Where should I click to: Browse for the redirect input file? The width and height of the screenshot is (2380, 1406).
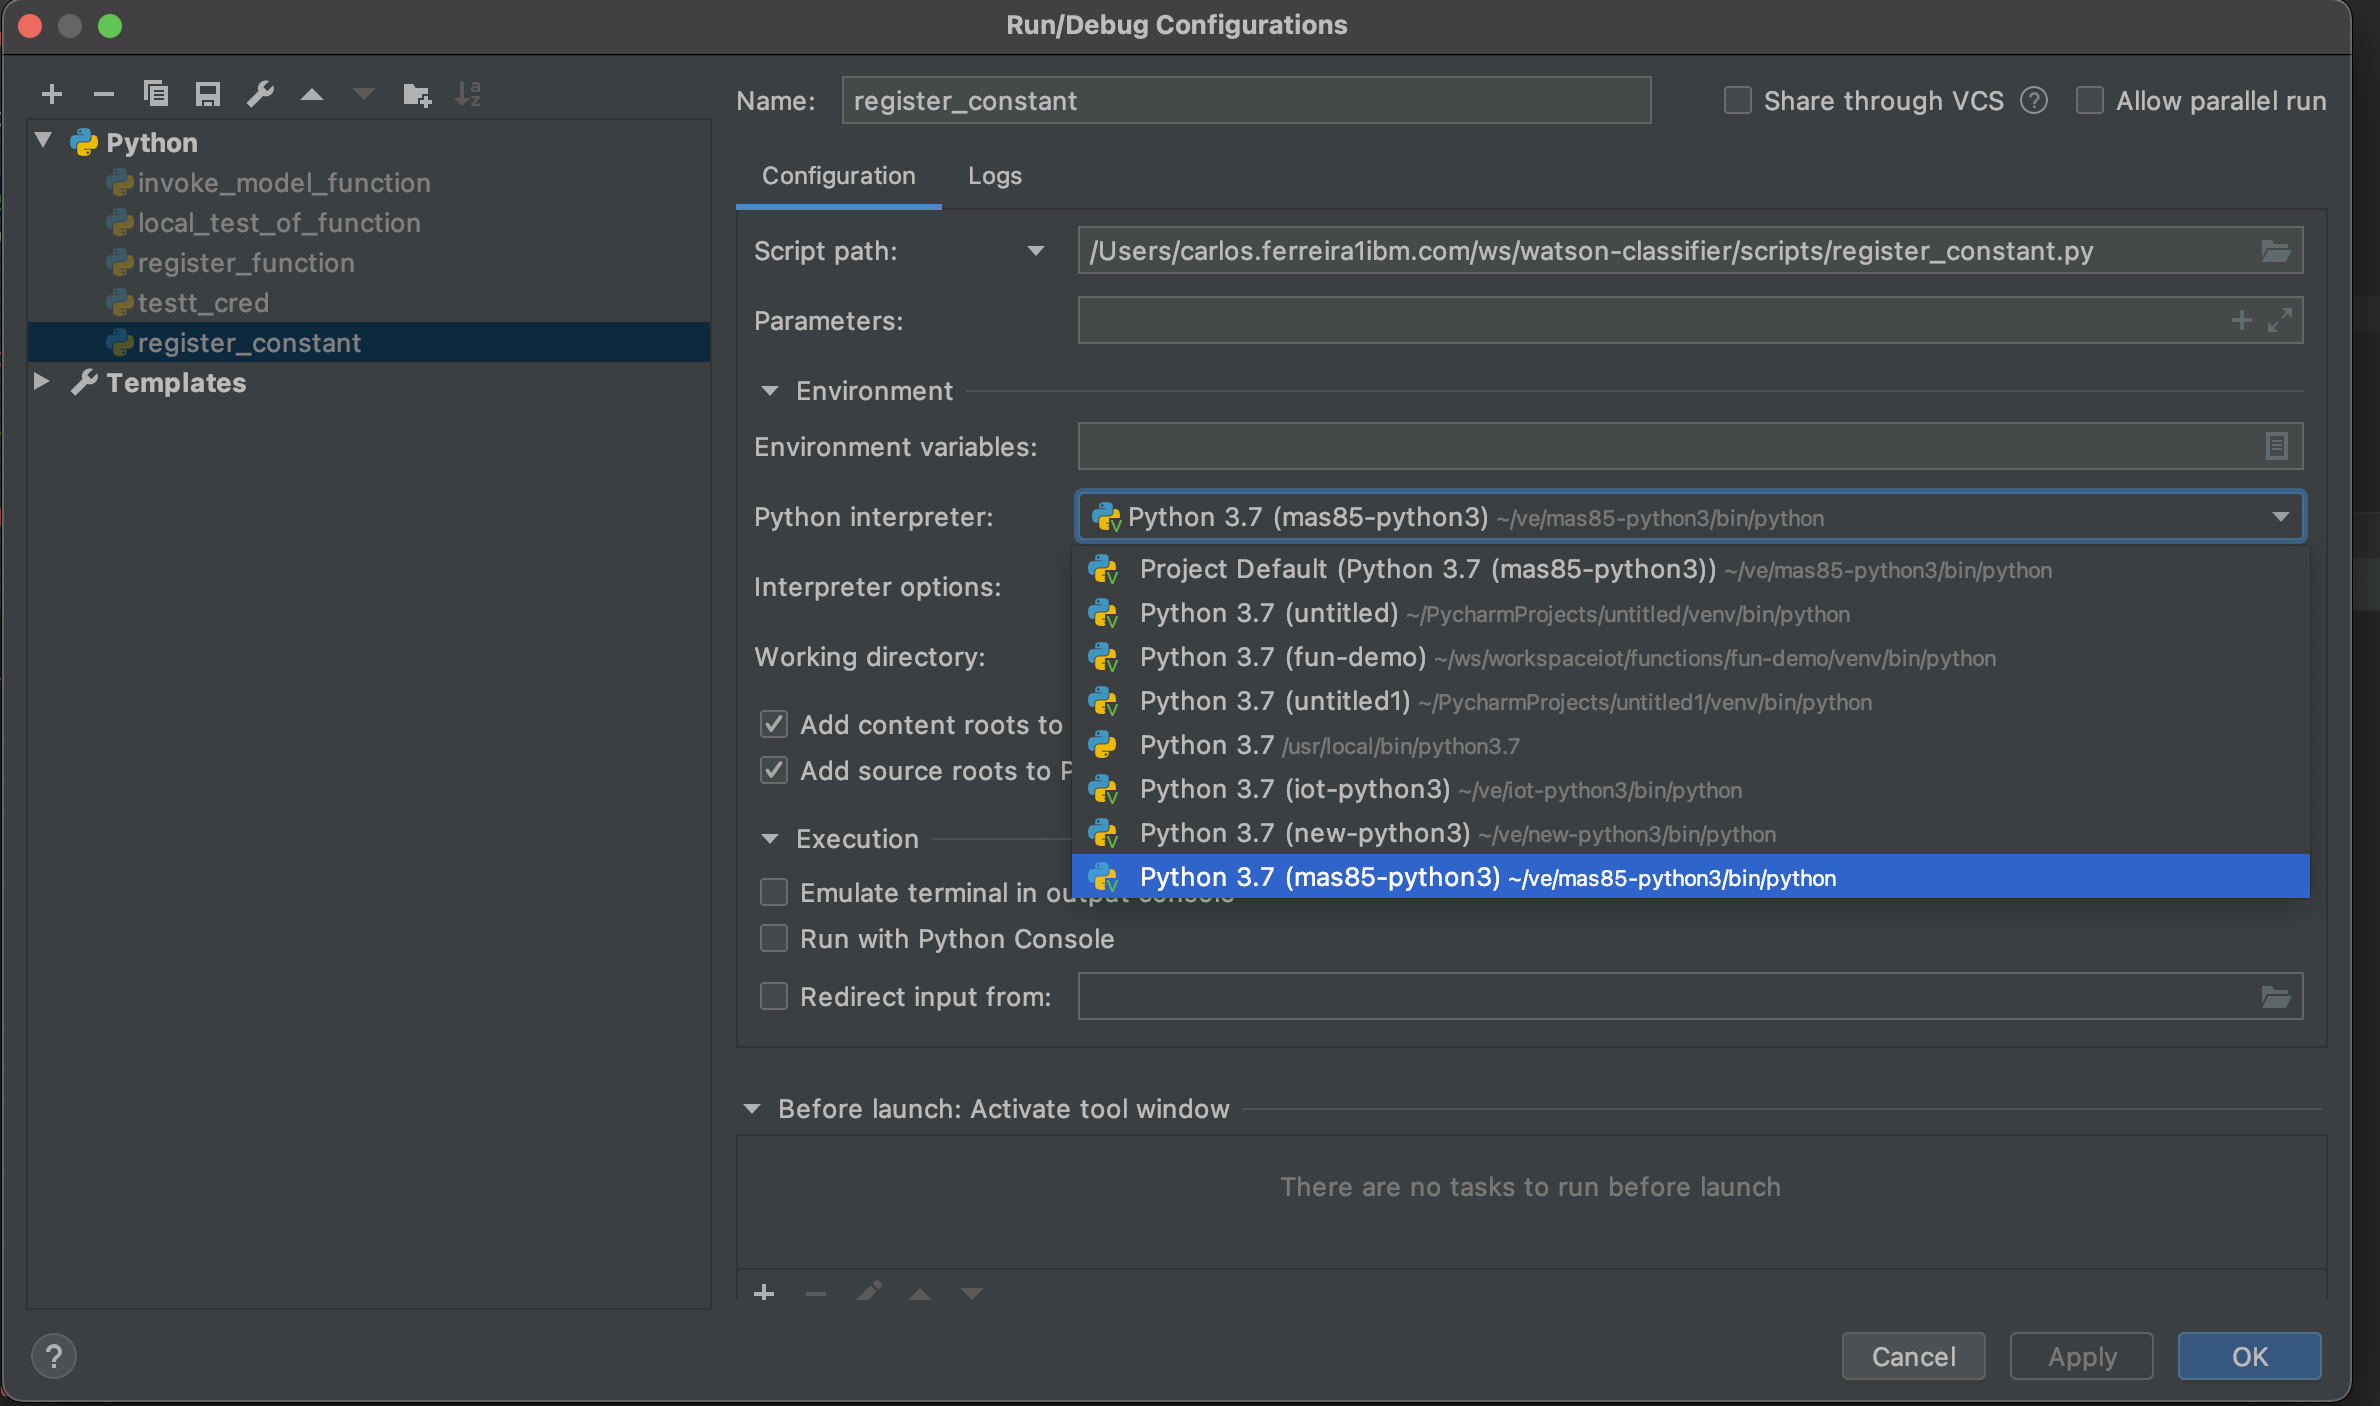[2276, 997]
